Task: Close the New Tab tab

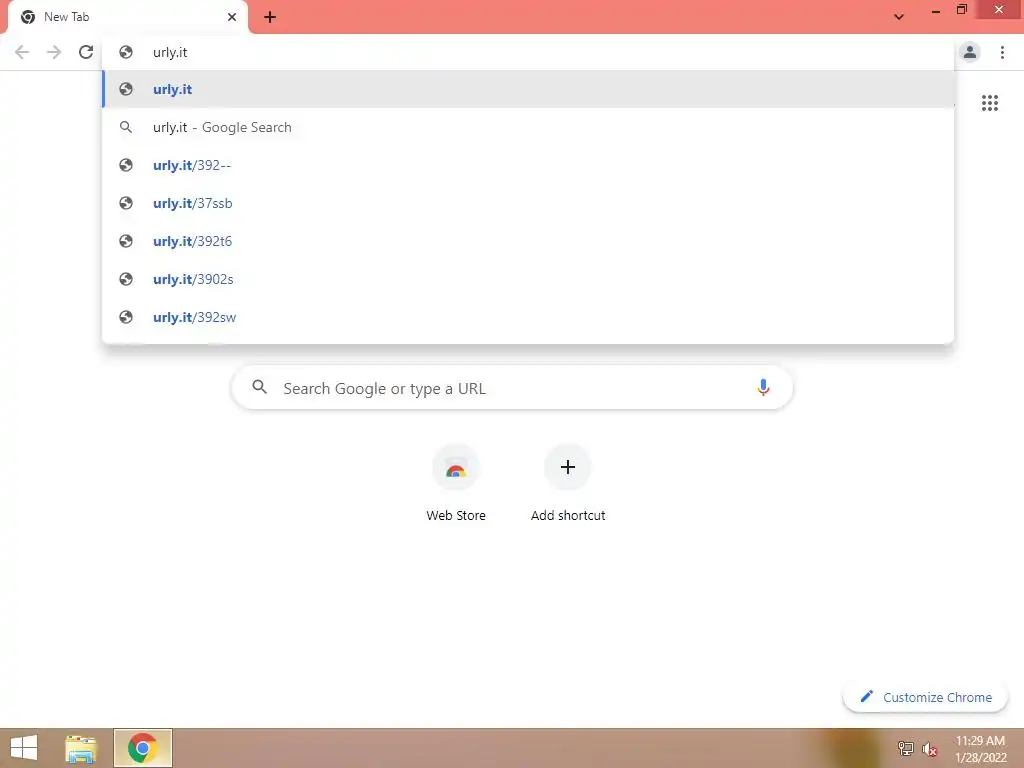Action: click(x=232, y=17)
